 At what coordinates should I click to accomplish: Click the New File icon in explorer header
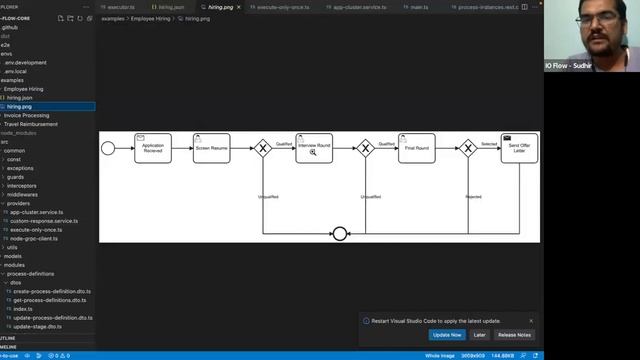60,18
